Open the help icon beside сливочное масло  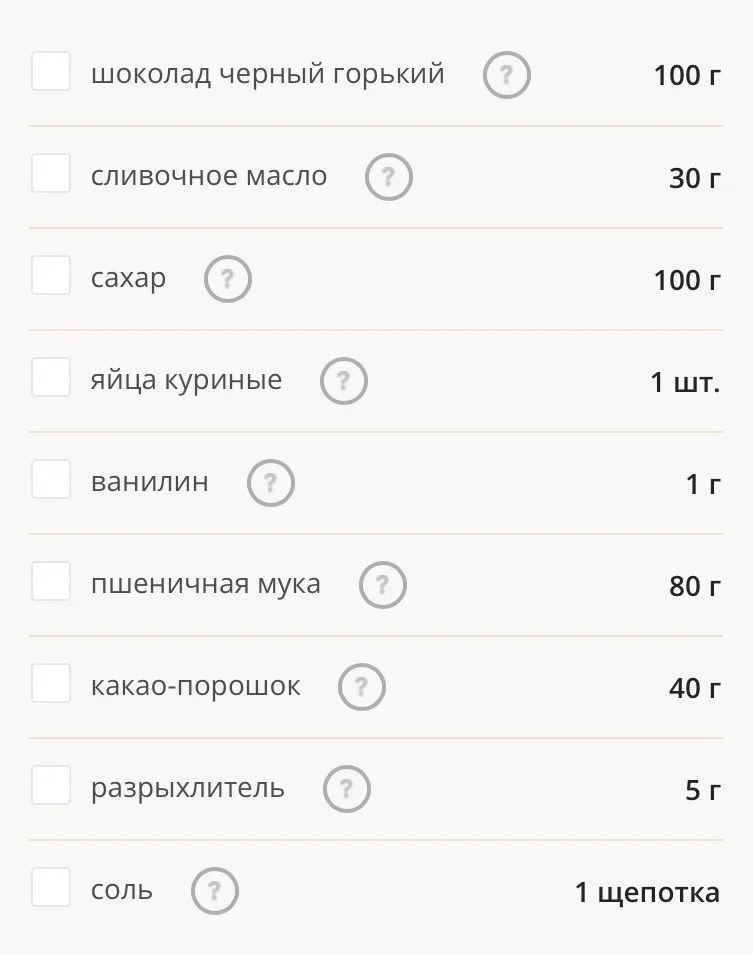click(x=389, y=177)
